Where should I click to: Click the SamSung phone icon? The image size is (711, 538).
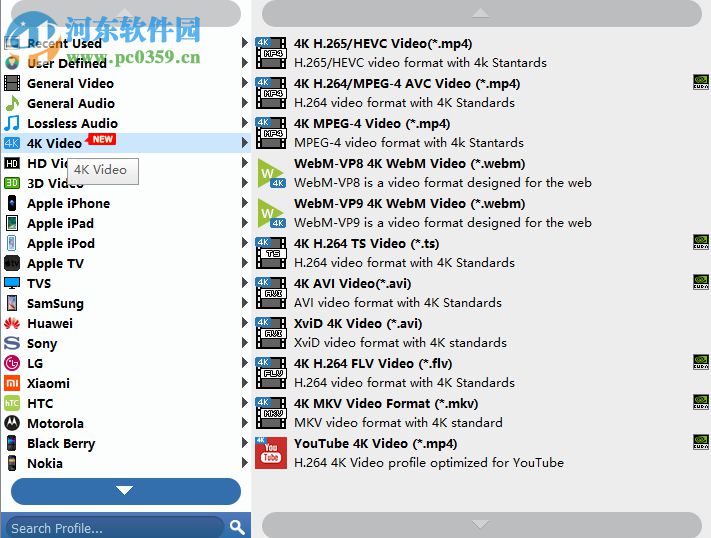pyautogui.click(x=12, y=303)
